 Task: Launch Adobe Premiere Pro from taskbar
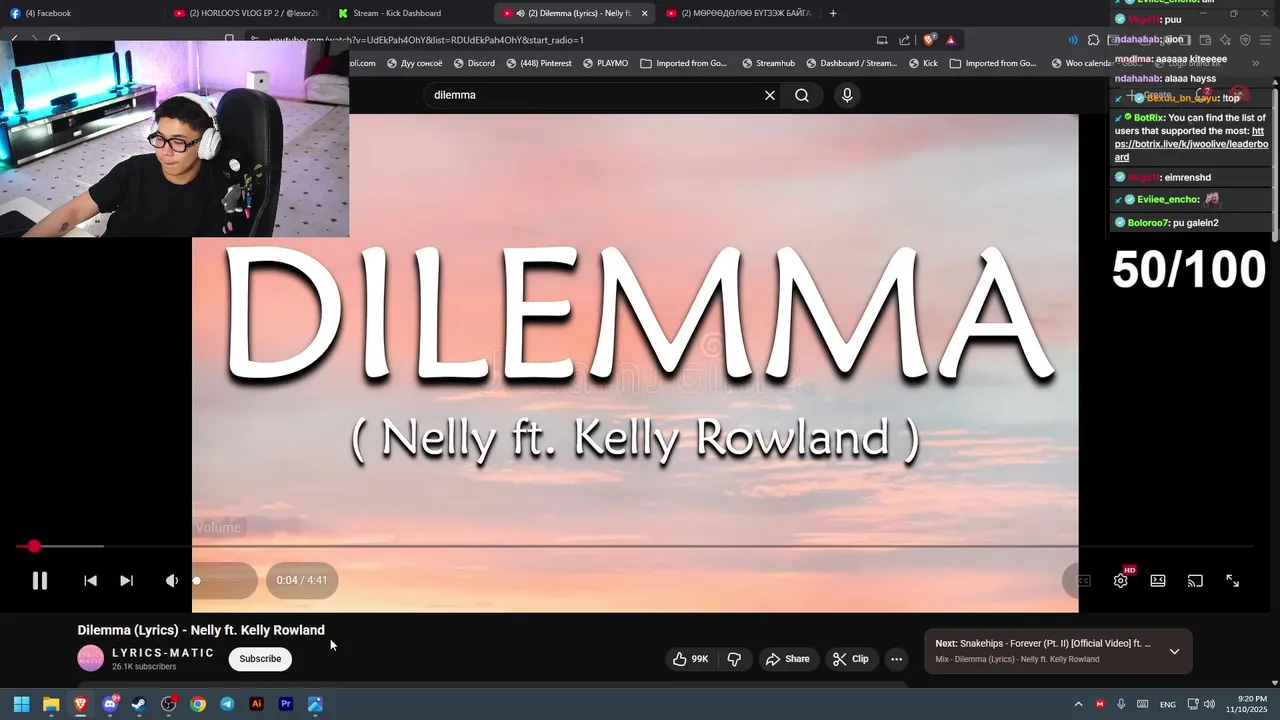coord(286,704)
